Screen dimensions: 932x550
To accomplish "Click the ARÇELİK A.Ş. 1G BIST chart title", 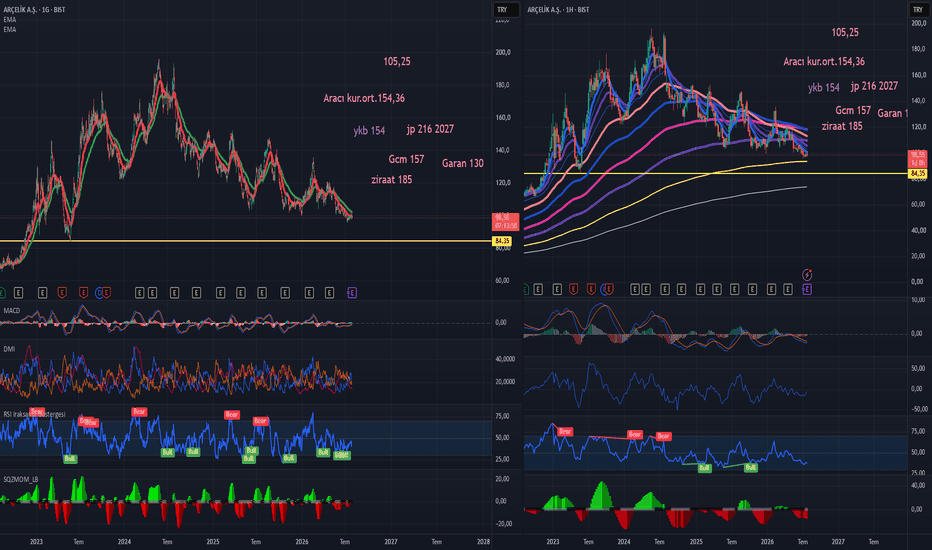I will [x=34, y=10].
